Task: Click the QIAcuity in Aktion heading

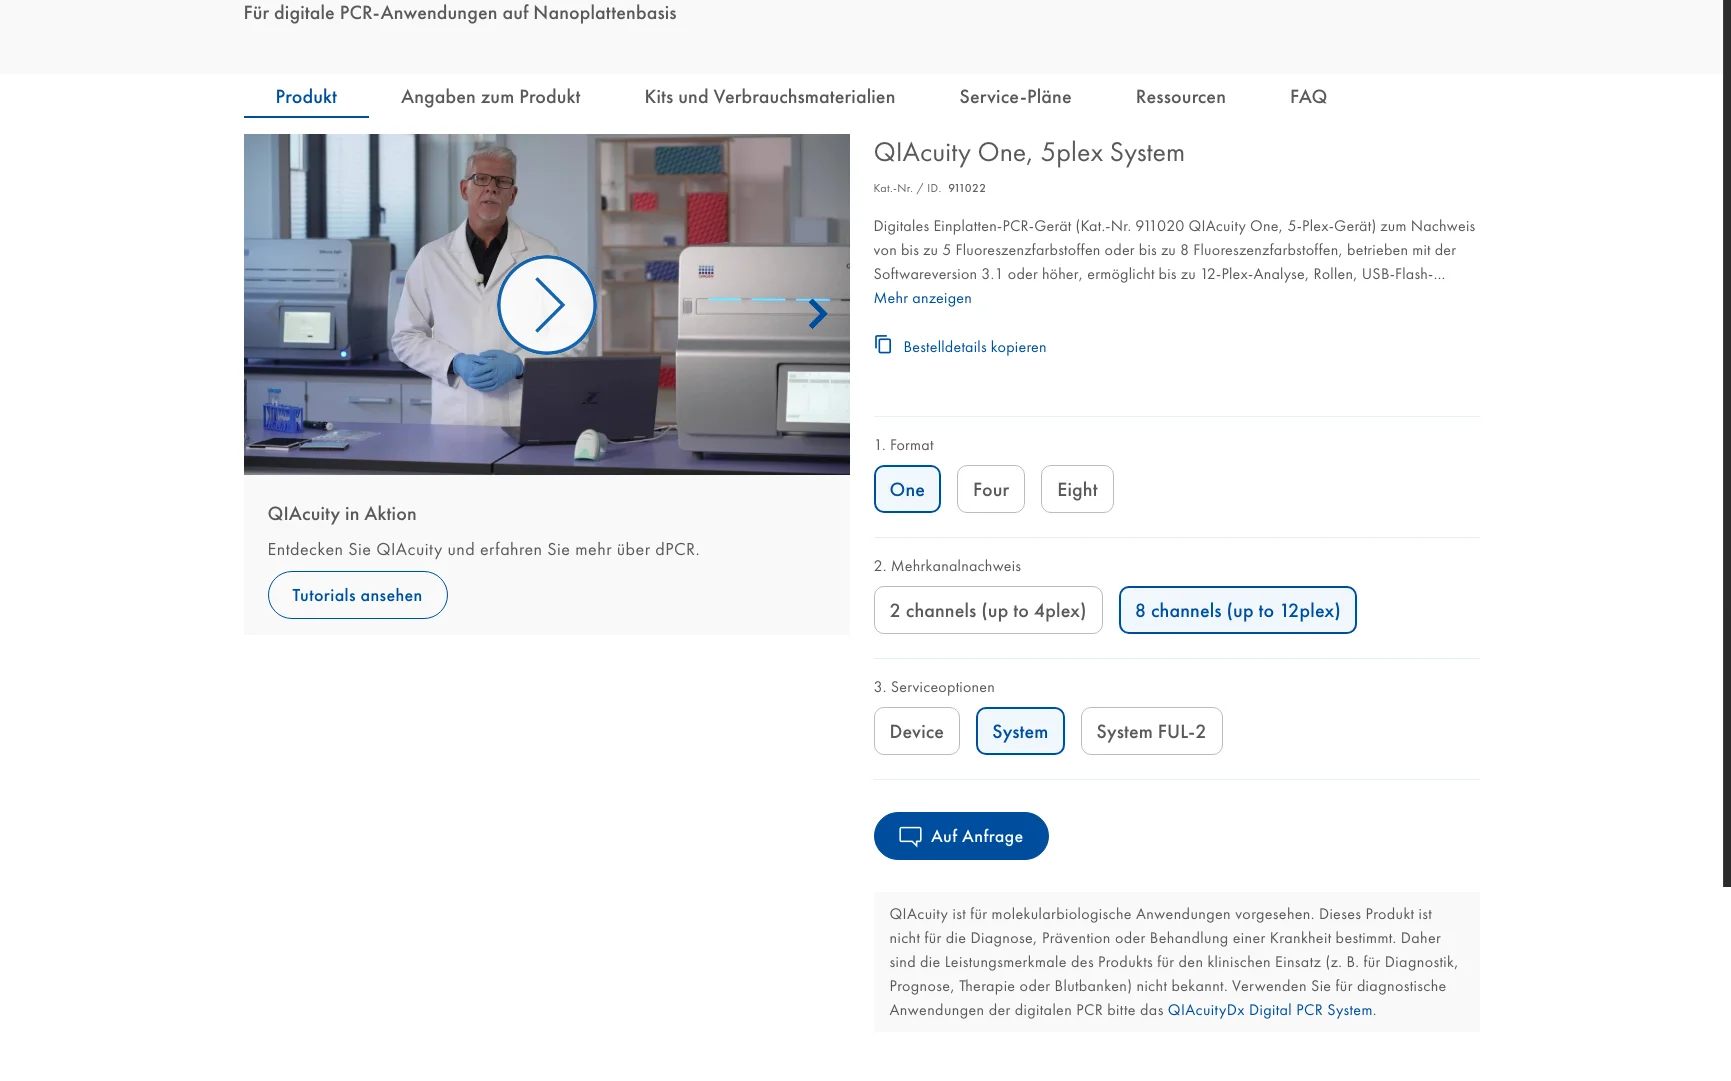Action: point(342,514)
